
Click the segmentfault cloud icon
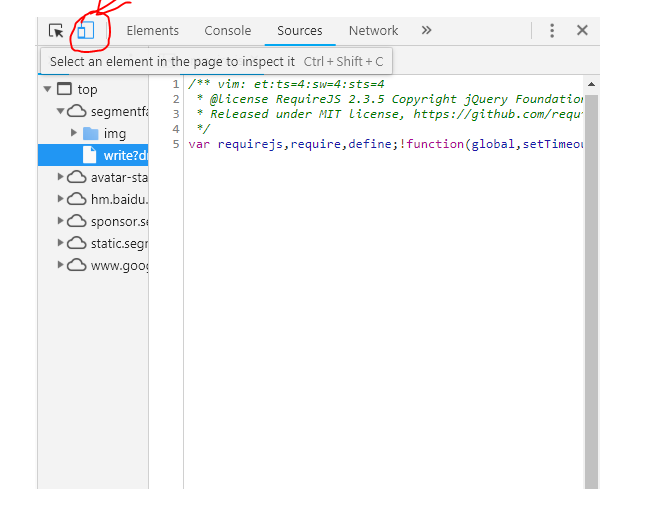coord(77,111)
